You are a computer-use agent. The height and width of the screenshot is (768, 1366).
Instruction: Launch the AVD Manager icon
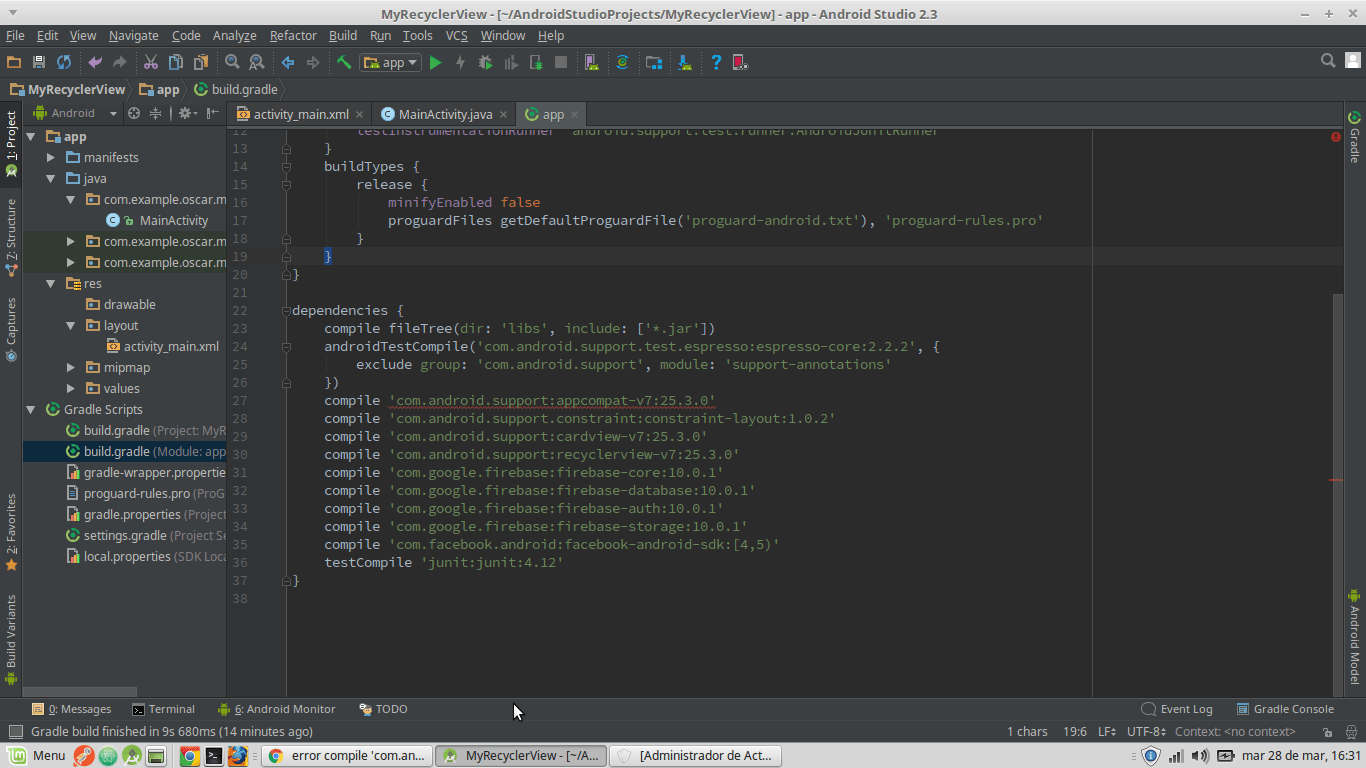pyautogui.click(x=591, y=62)
